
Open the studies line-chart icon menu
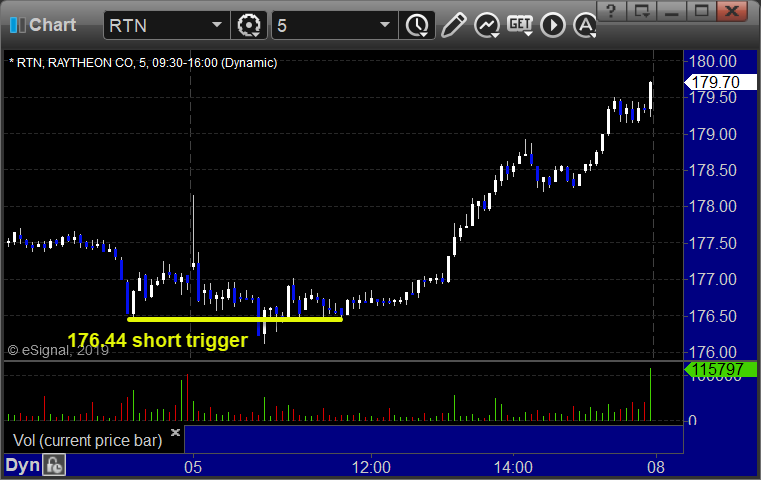point(487,25)
